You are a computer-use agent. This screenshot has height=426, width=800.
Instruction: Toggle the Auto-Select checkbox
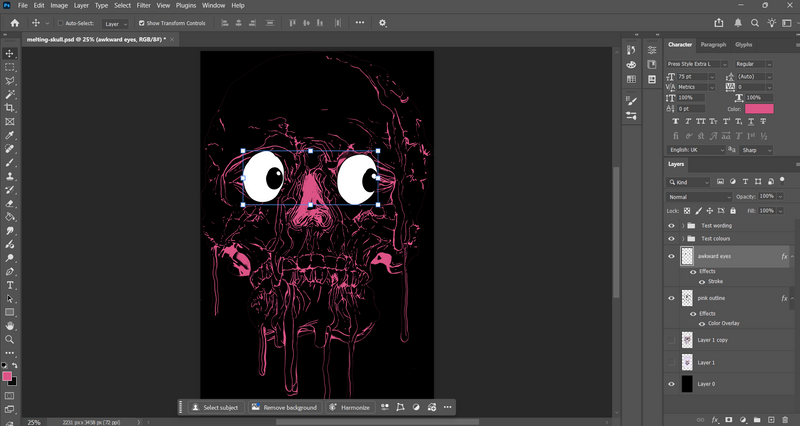(x=60, y=23)
